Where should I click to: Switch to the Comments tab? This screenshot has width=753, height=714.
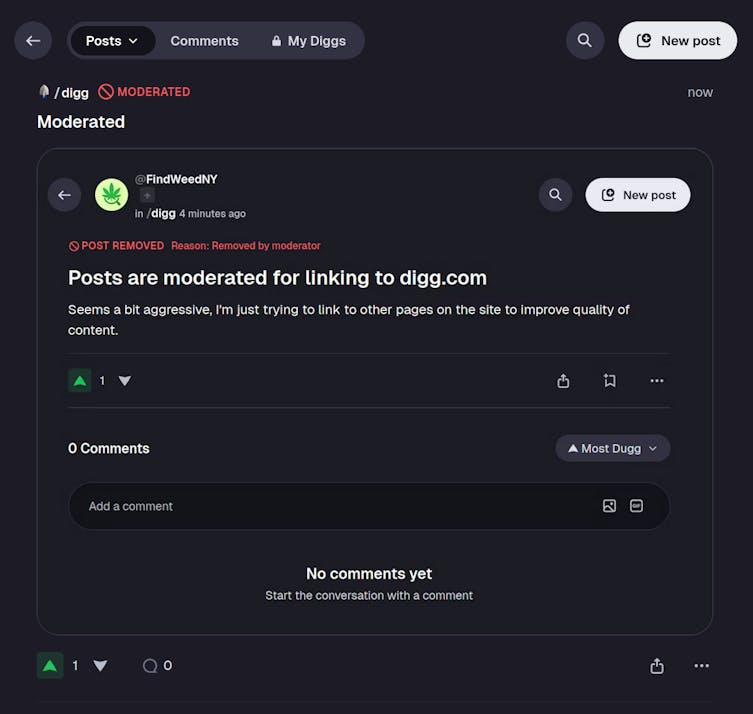(204, 41)
